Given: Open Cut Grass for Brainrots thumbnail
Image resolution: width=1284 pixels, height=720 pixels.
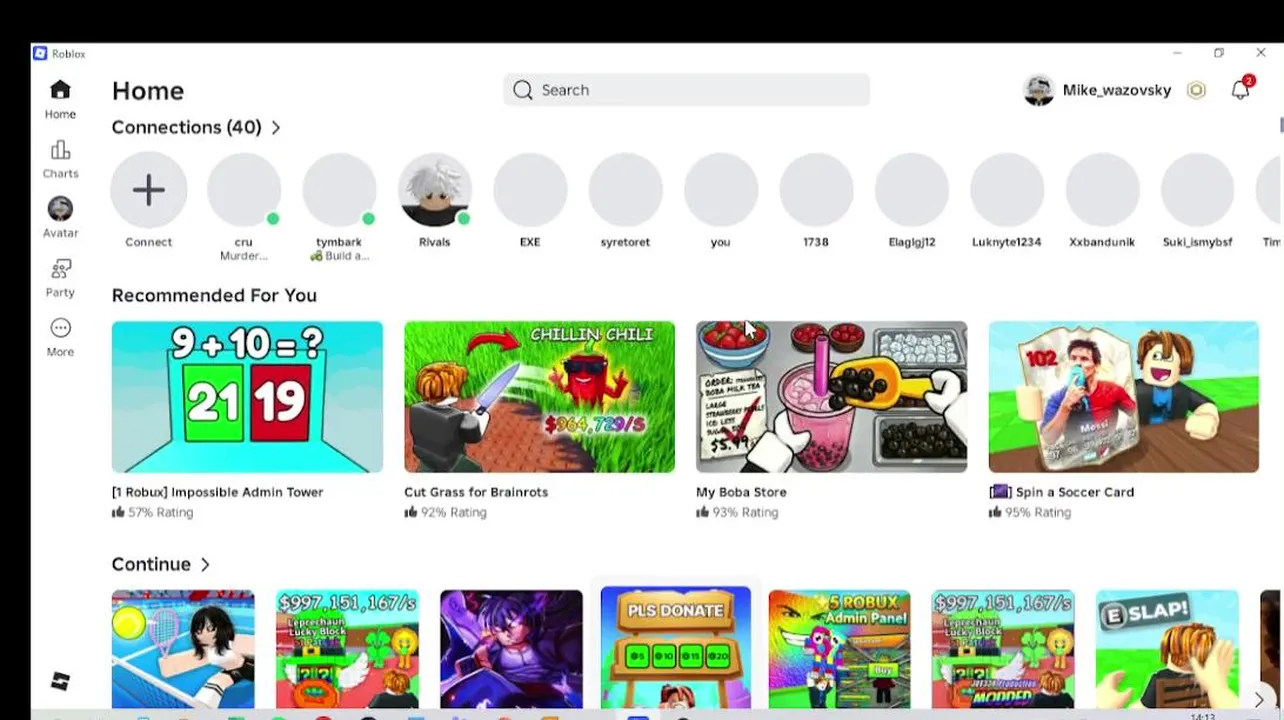Looking at the screenshot, I should pyautogui.click(x=539, y=397).
